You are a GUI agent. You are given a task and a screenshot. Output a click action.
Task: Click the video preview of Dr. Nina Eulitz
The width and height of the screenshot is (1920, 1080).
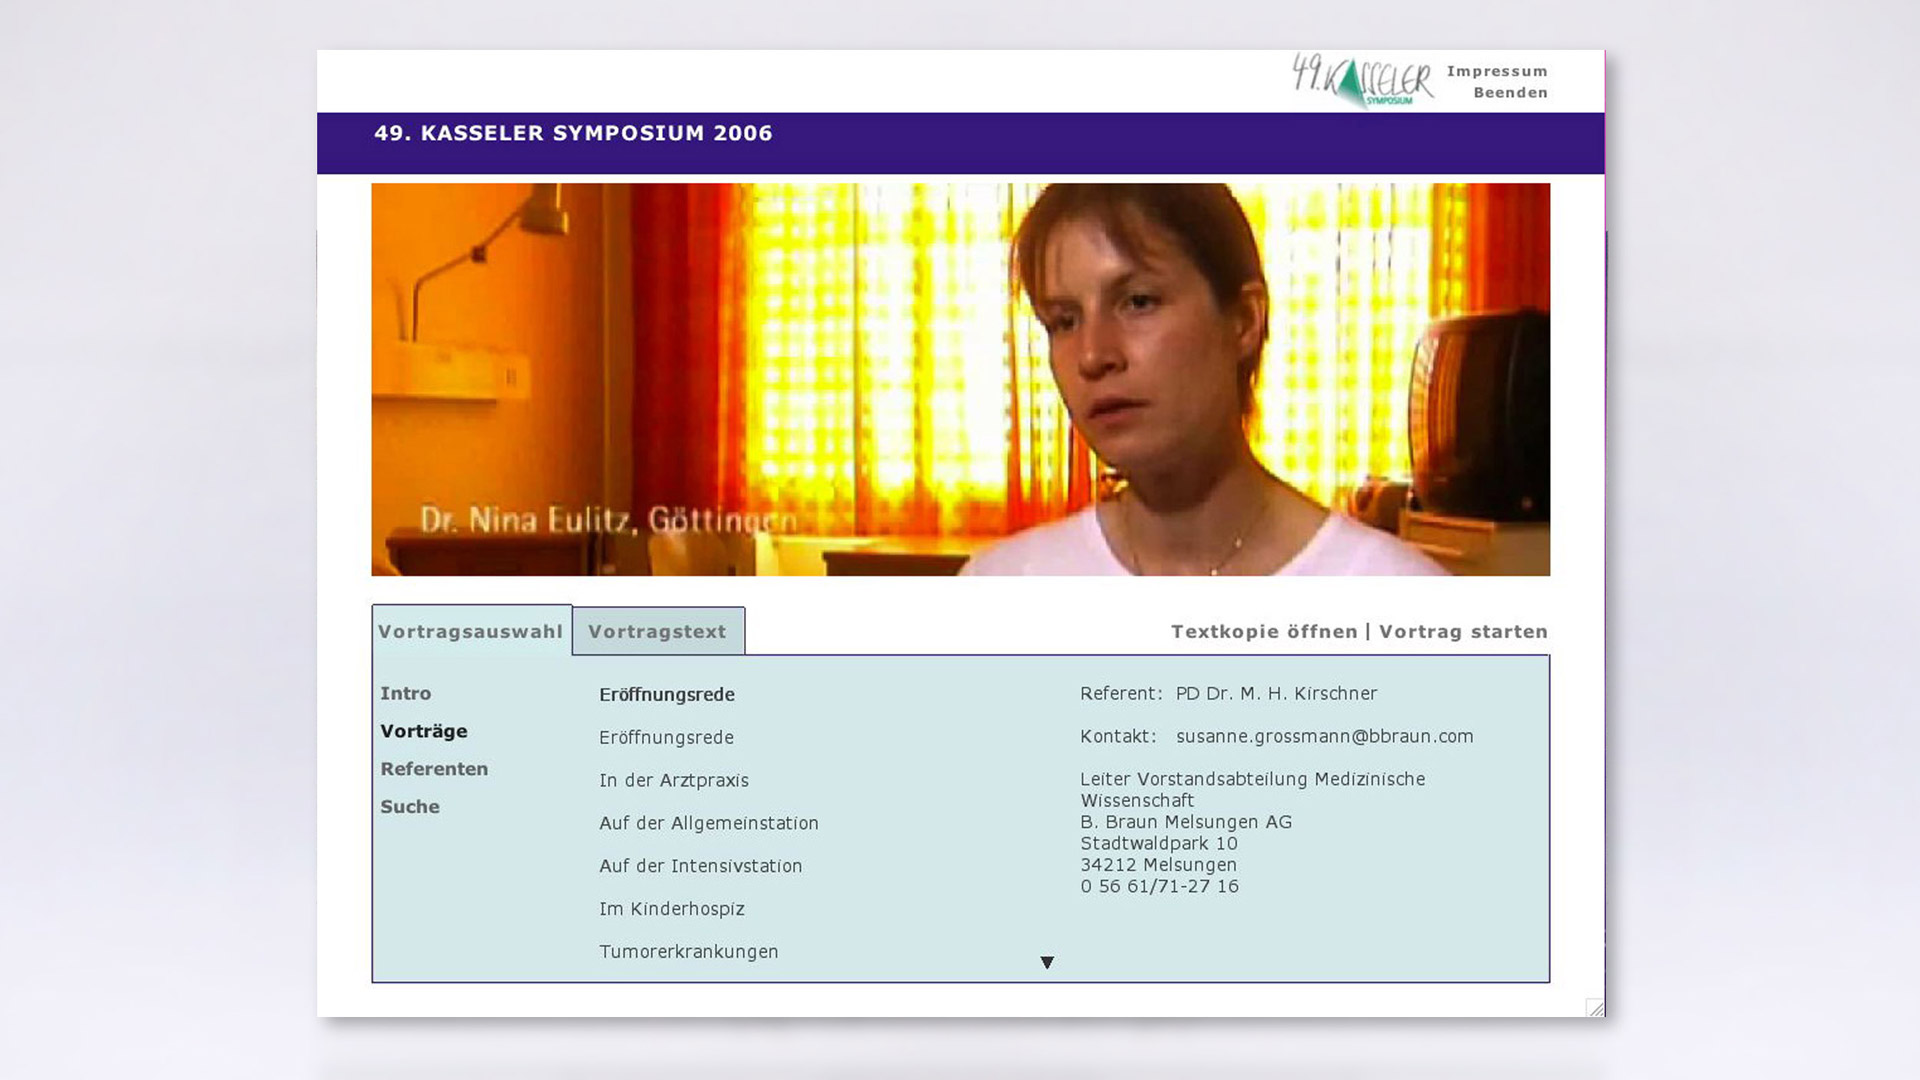[960, 380]
